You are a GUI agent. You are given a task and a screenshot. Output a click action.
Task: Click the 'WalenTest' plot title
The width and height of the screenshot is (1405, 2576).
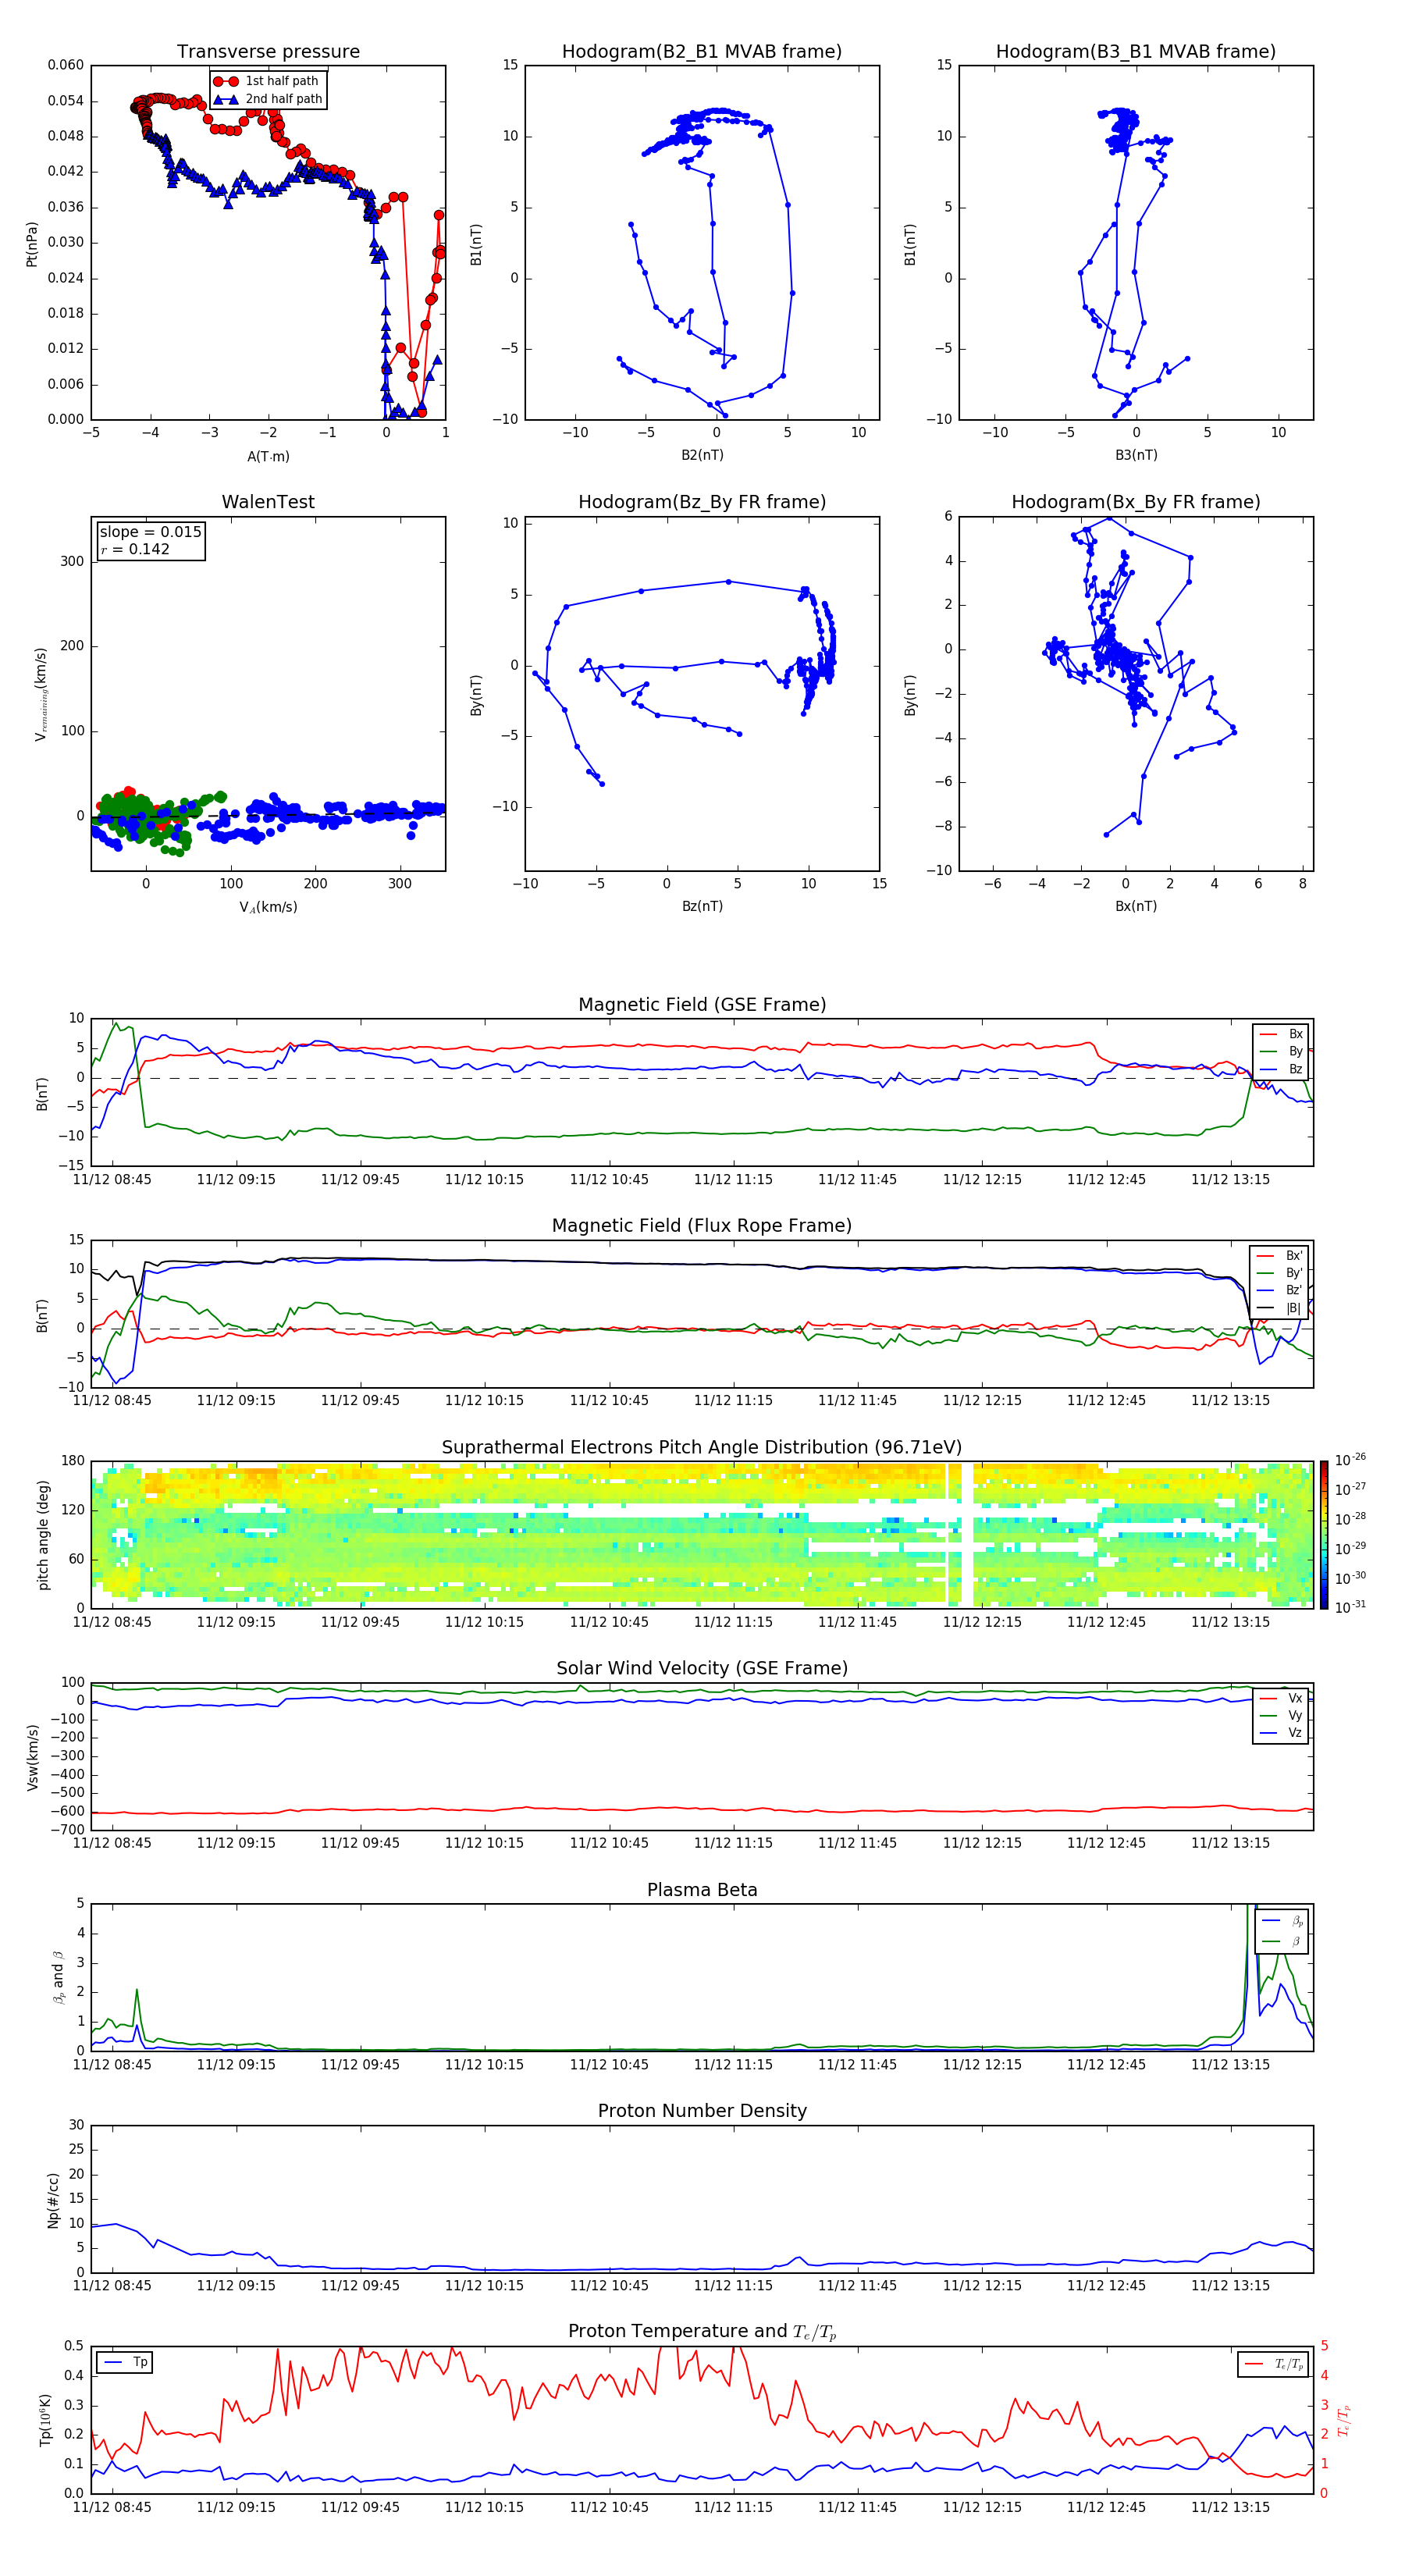click(x=268, y=502)
